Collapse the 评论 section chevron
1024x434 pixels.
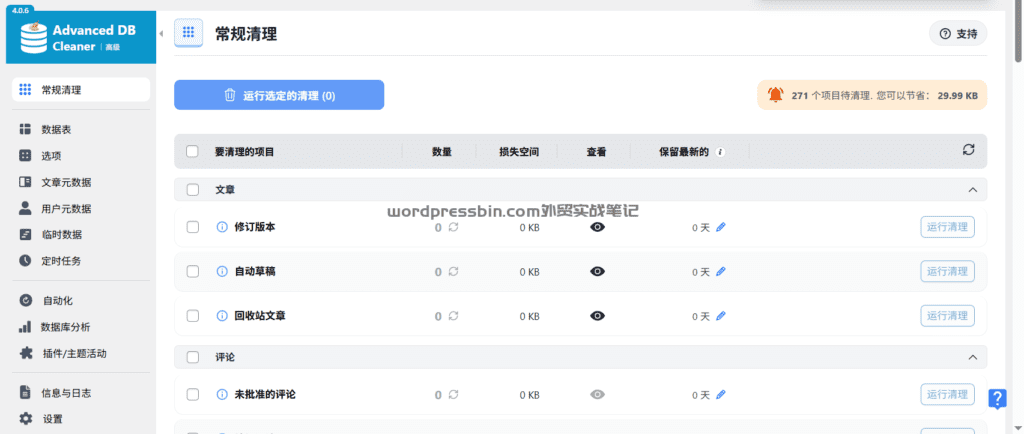pos(972,358)
